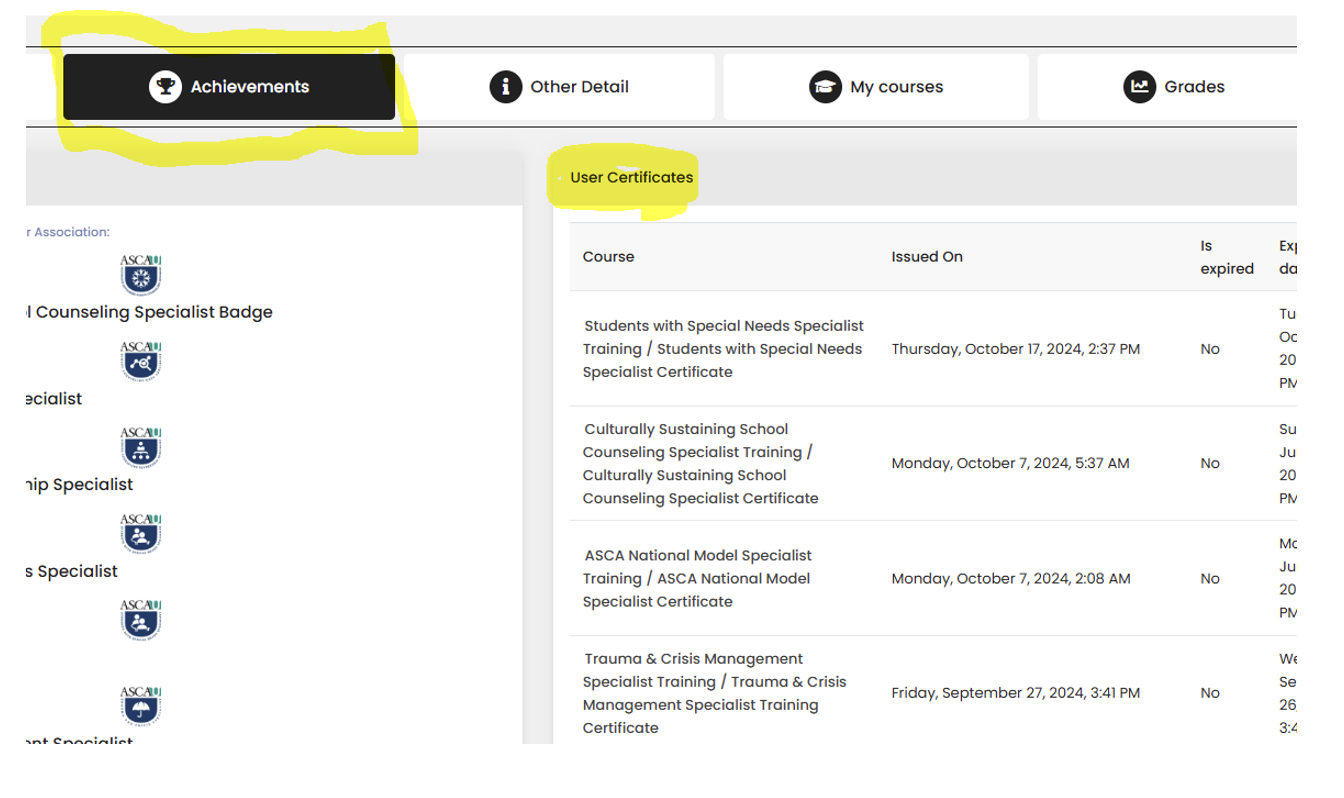Image resolution: width=1344 pixels, height=798 pixels.
Task: Select the ASCA National Model Specialist certificate row
Action: click(x=697, y=578)
